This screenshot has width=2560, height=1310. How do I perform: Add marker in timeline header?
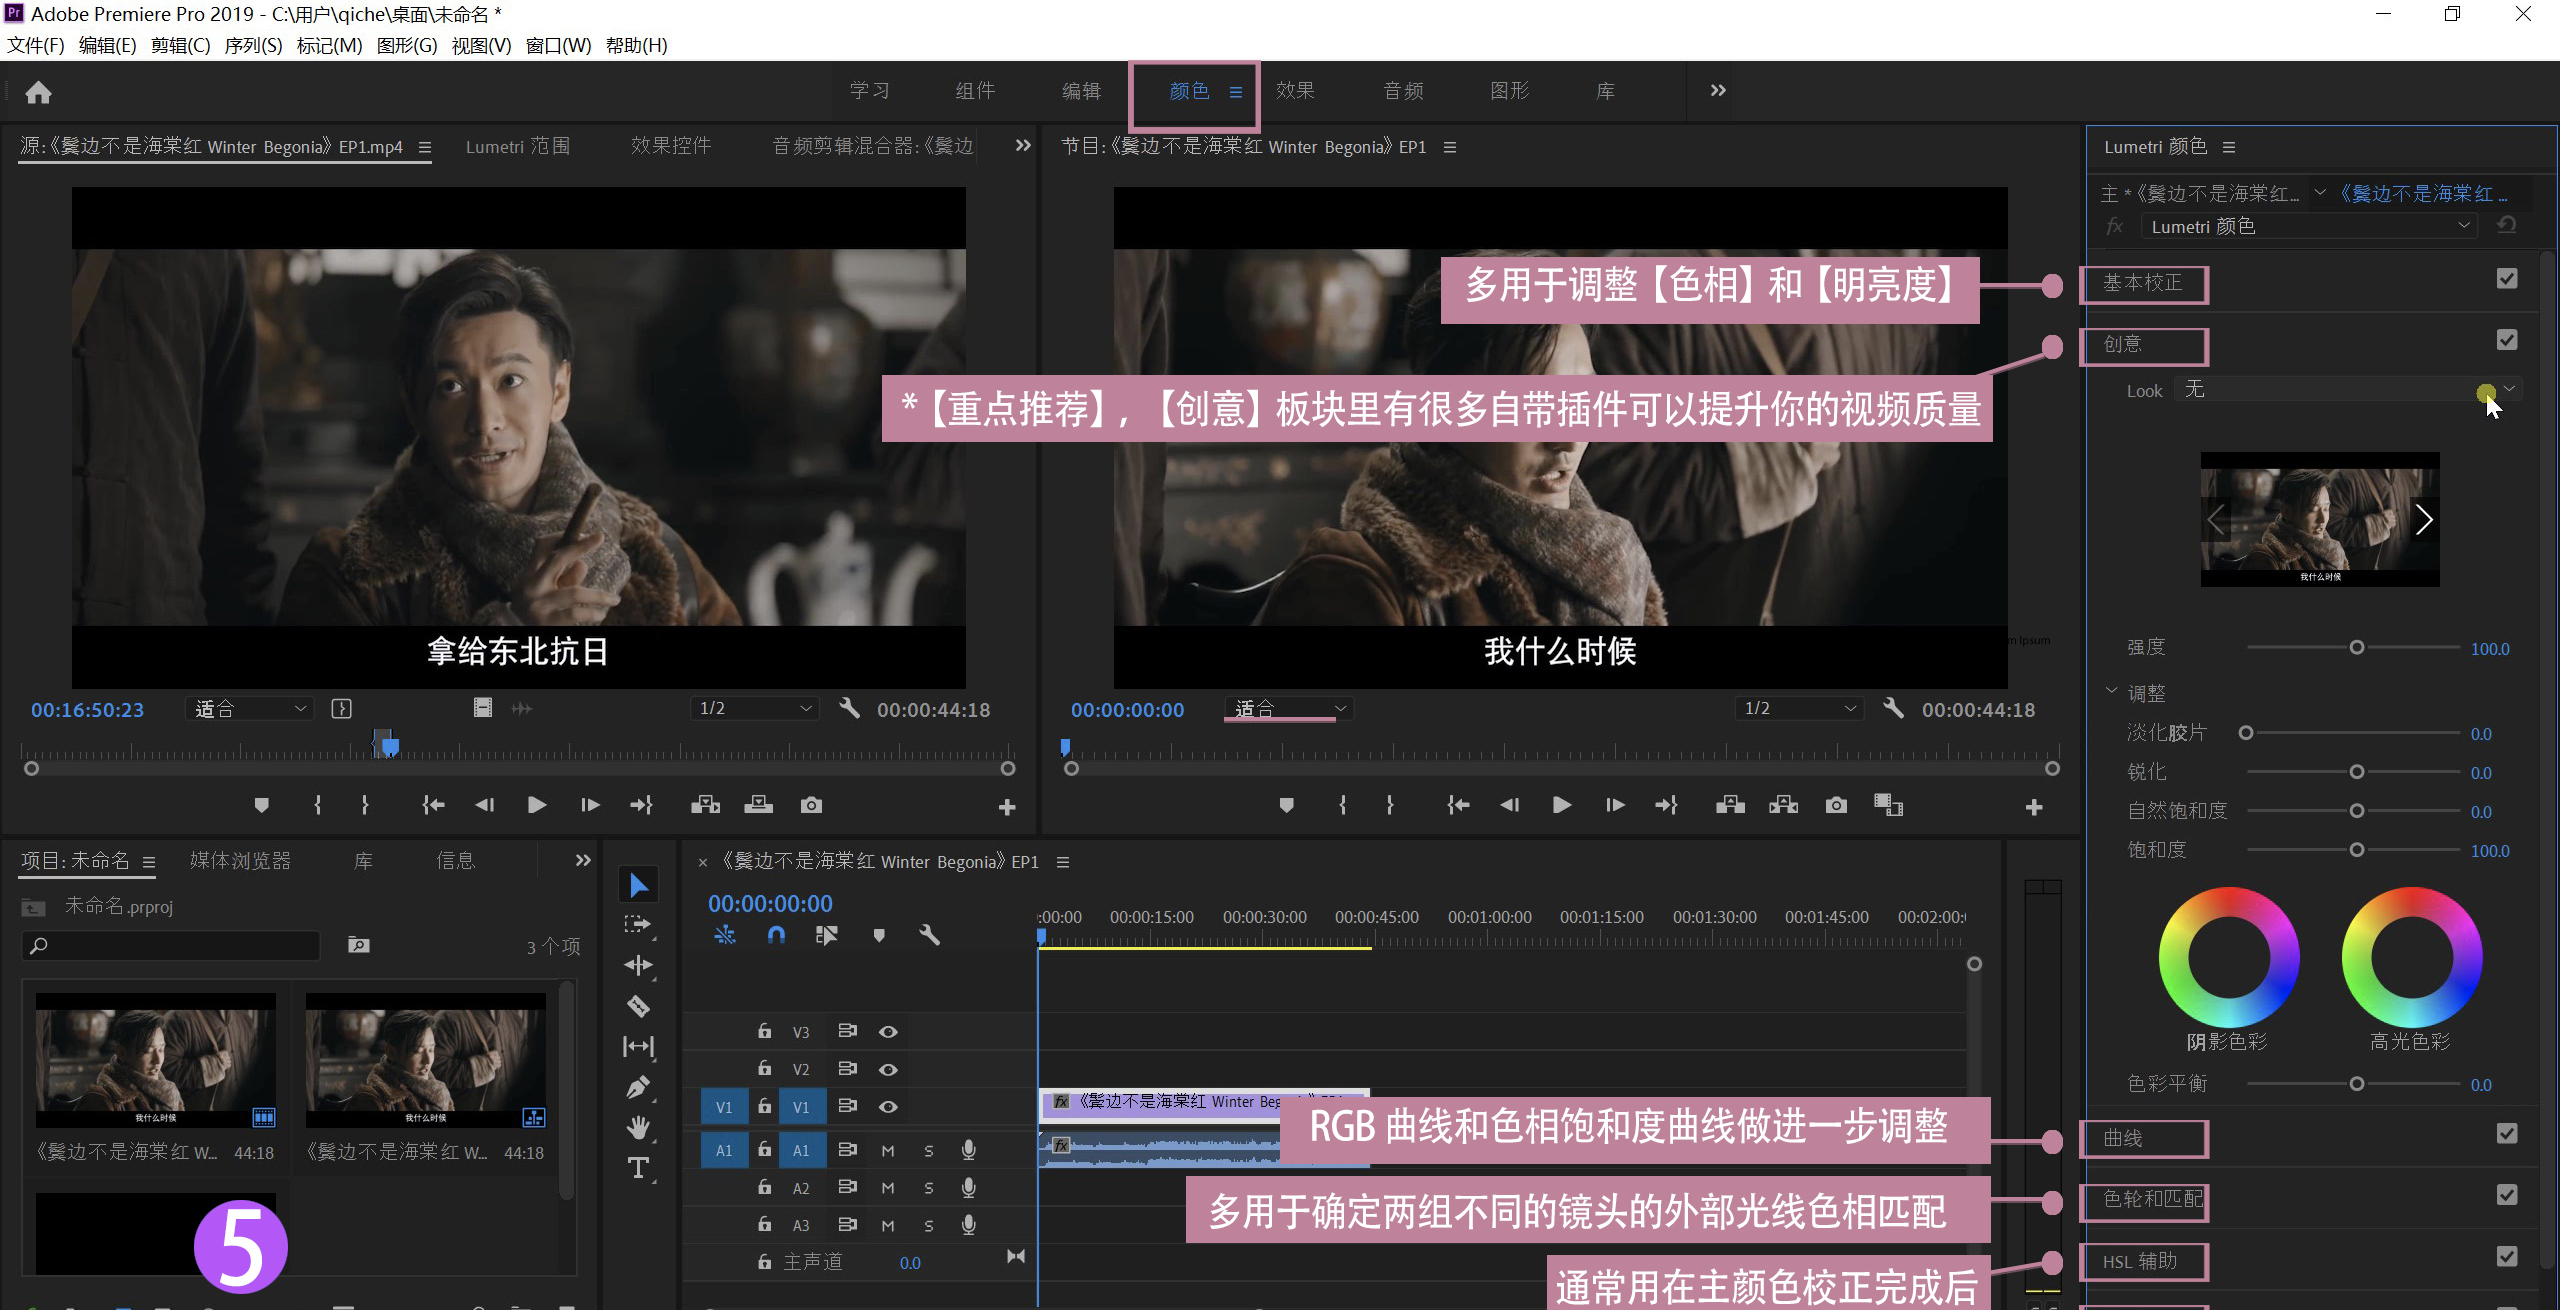[879, 936]
